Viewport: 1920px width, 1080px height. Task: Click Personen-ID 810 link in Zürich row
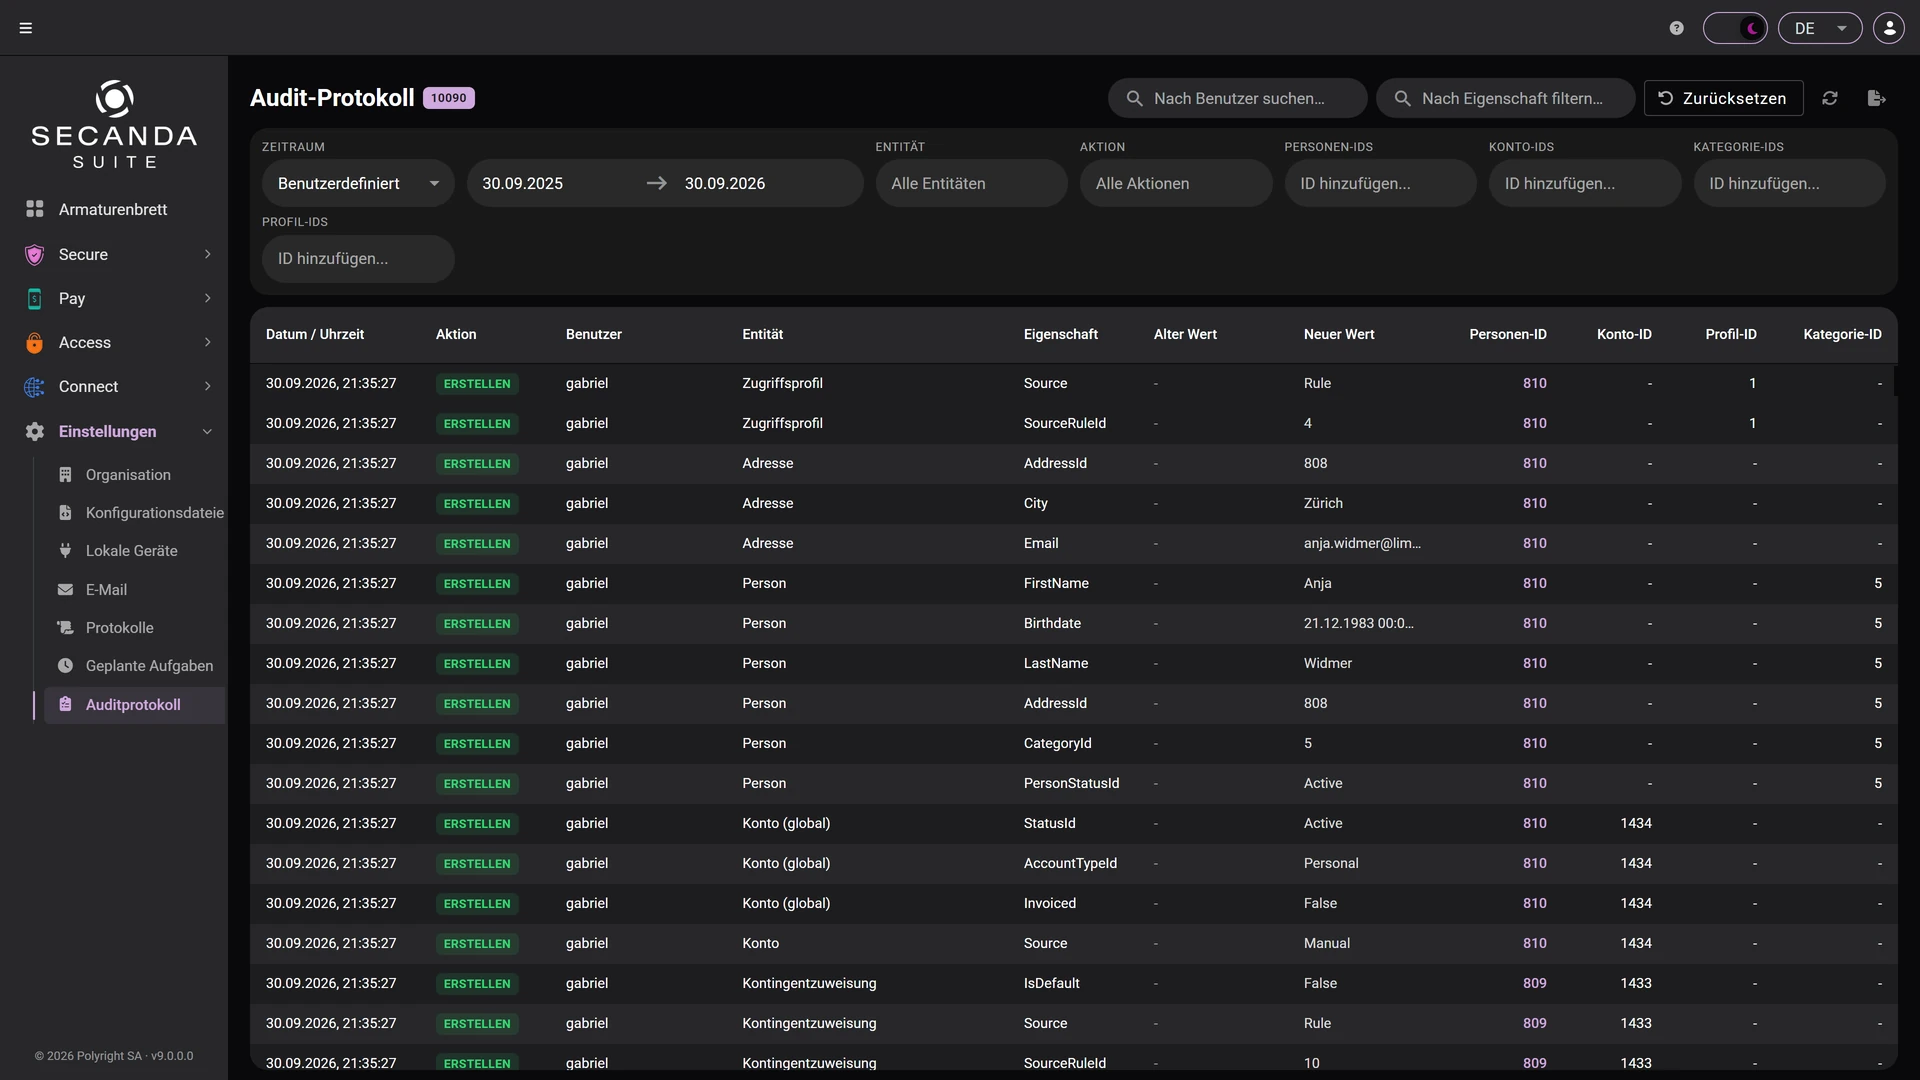(1535, 503)
